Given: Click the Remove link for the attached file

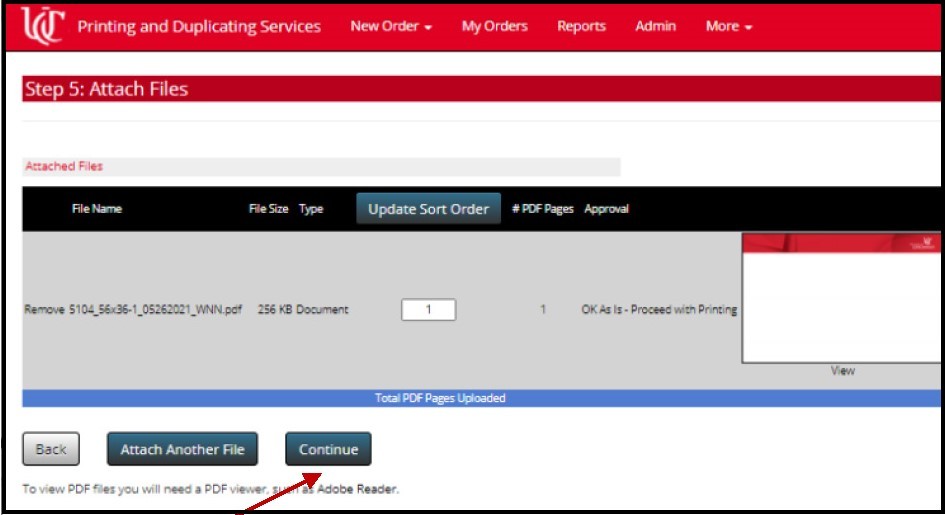Looking at the screenshot, I should tap(44, 310).
